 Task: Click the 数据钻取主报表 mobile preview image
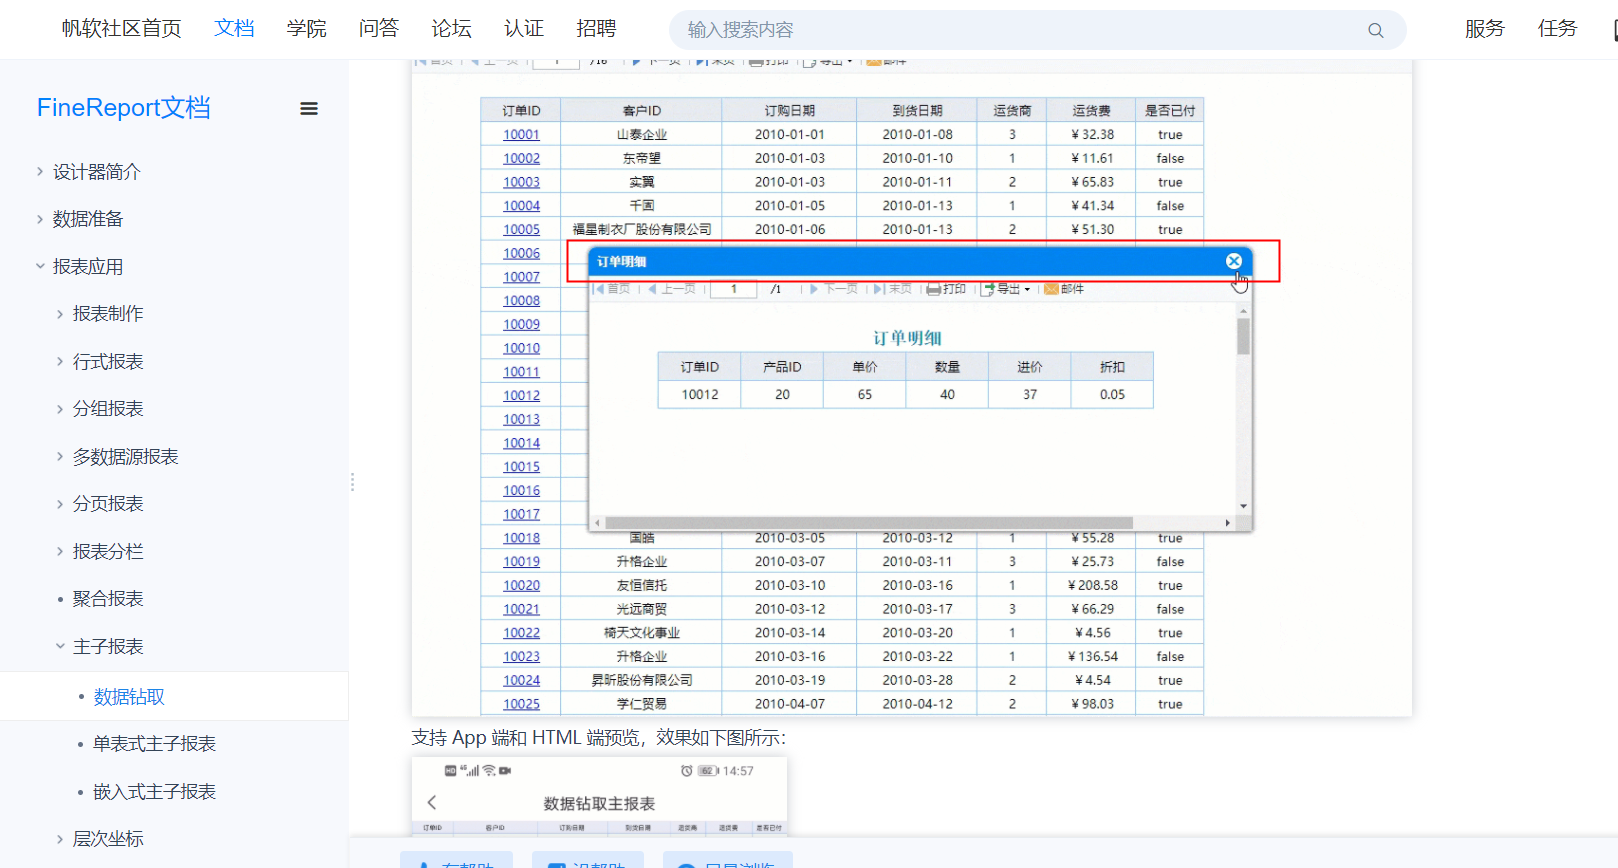pyautogui.click(x=599, y=796)
